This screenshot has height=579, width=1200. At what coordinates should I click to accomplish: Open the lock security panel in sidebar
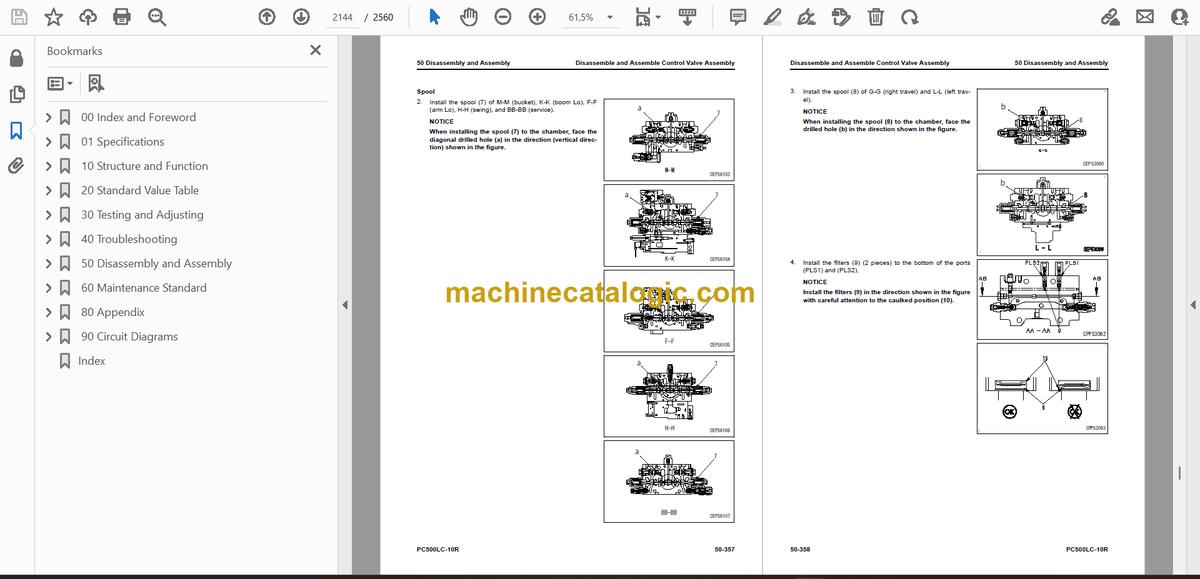pyautogui.click(x=16, y=58)
